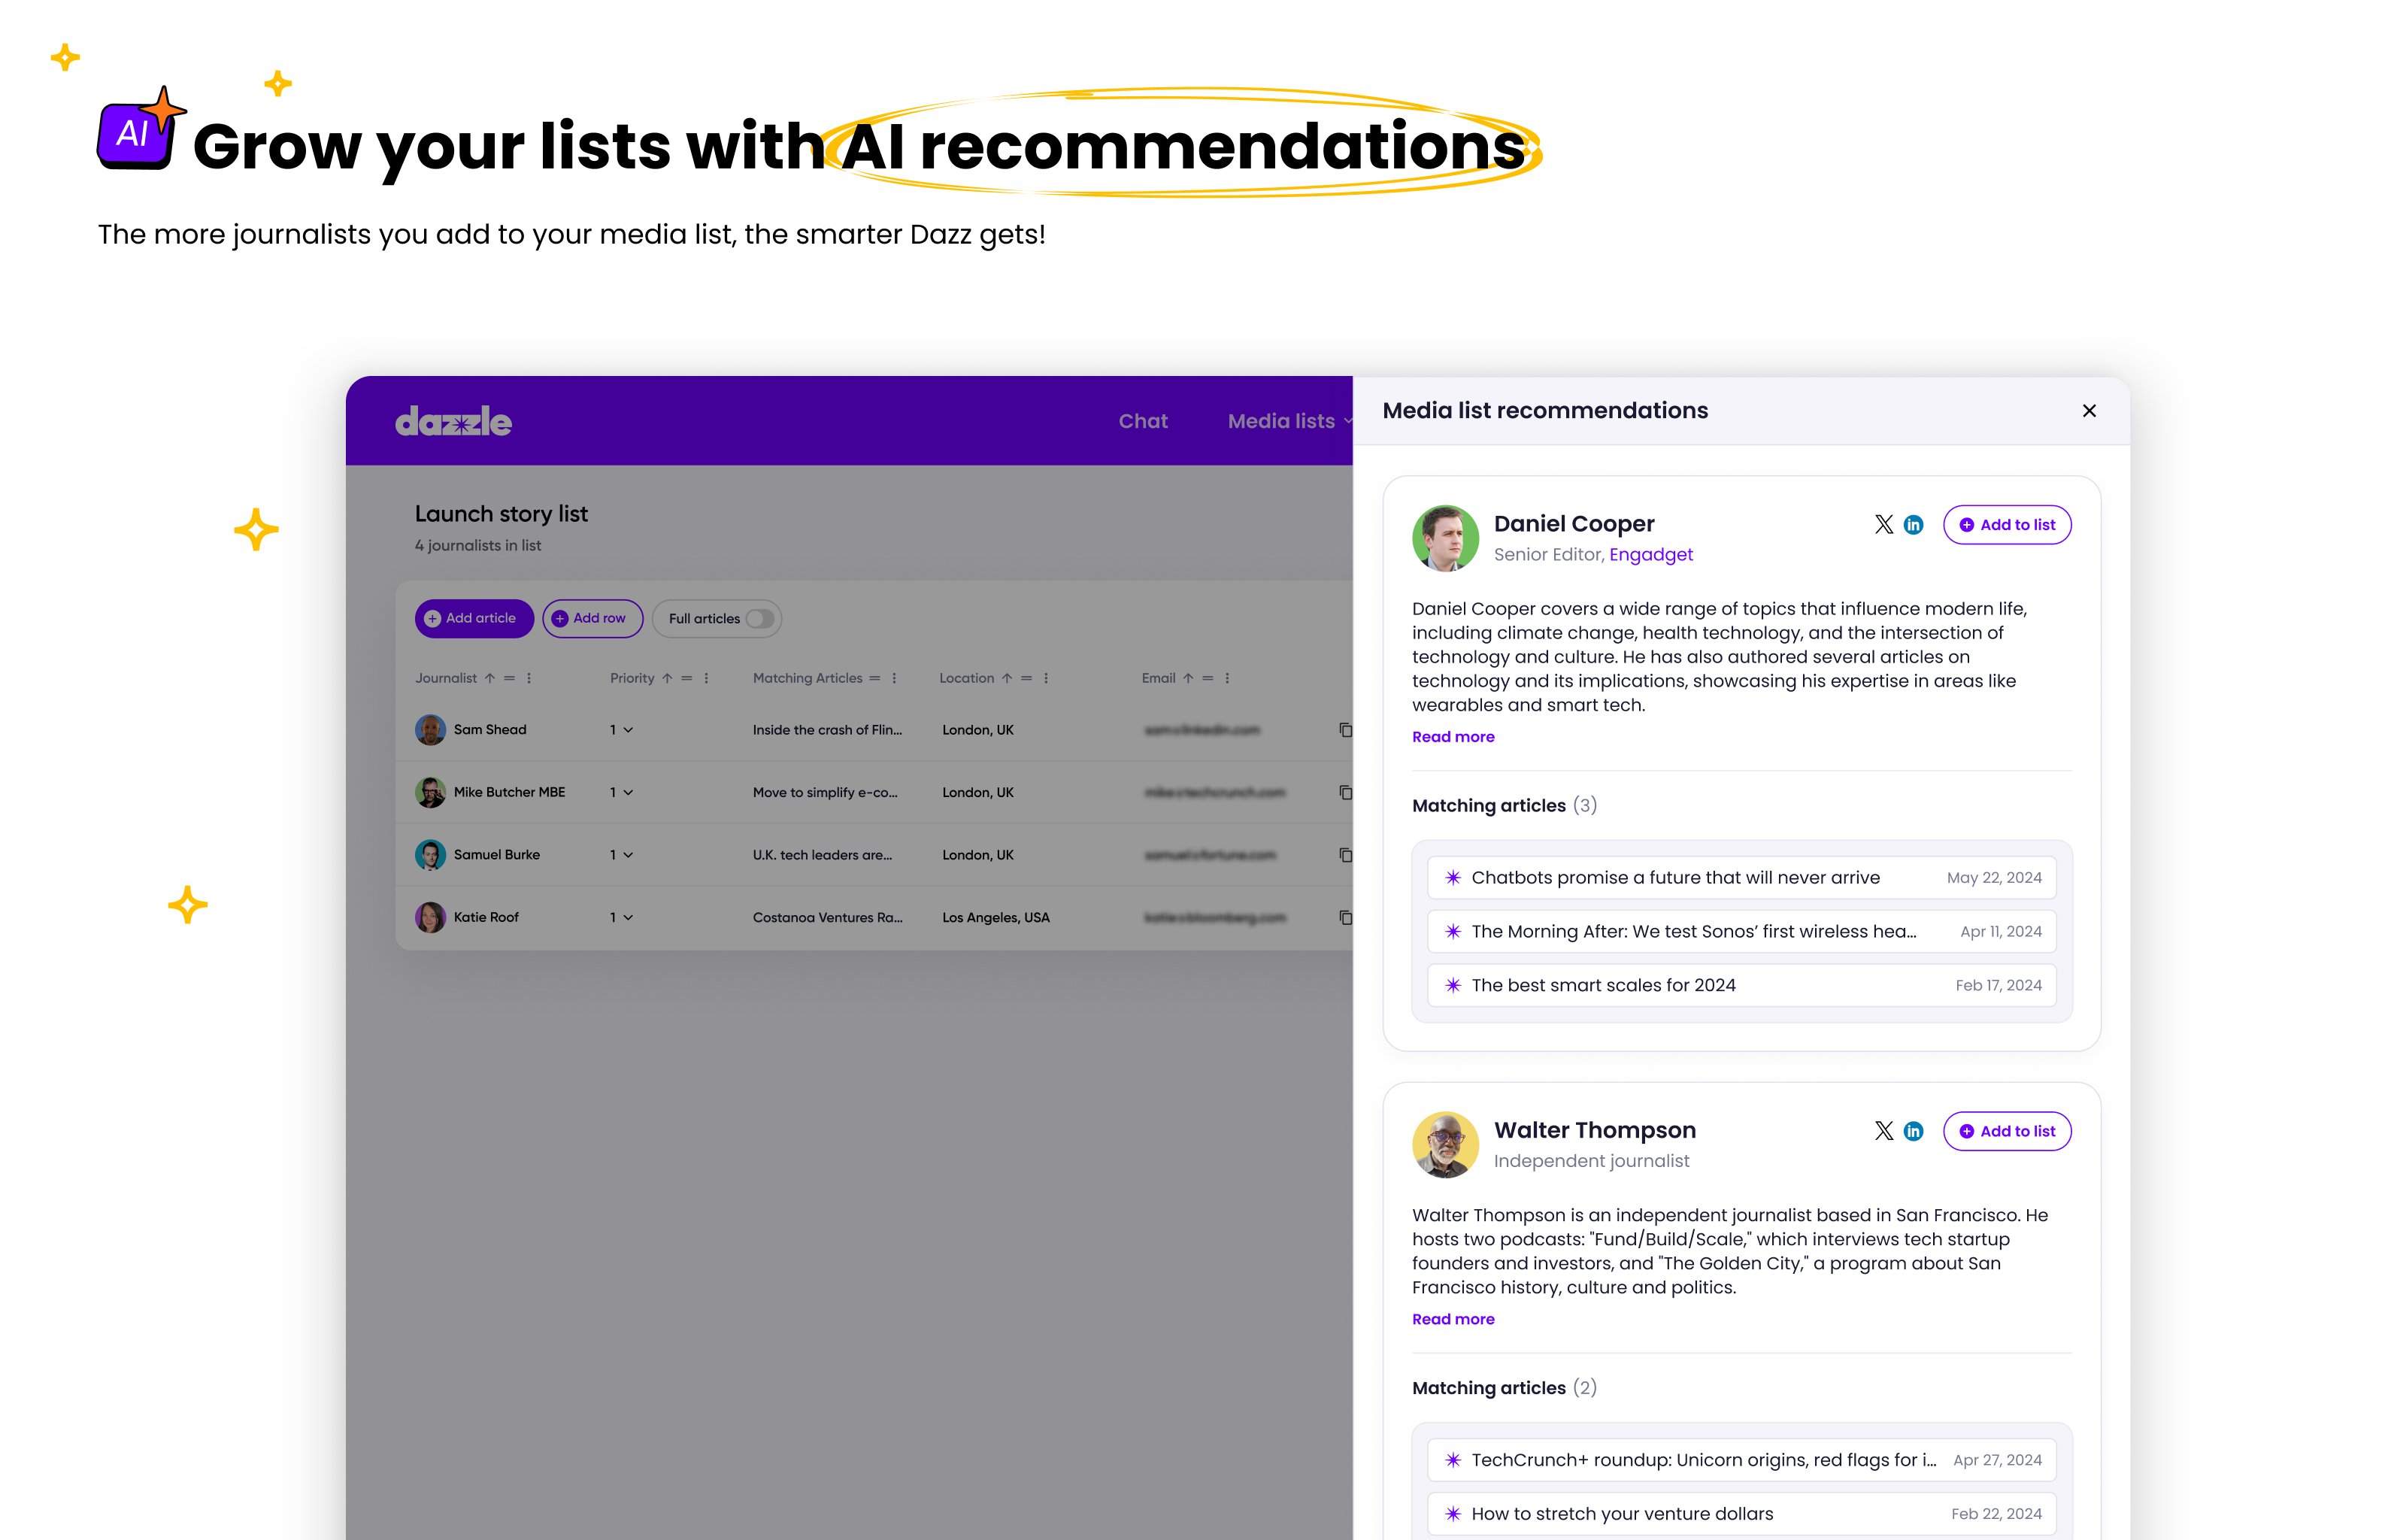This screenshot has width=2394, height=1540.
Task: Open Walter Thompson's LinkedIn icon
Action: click(x=1913, y=1131)
